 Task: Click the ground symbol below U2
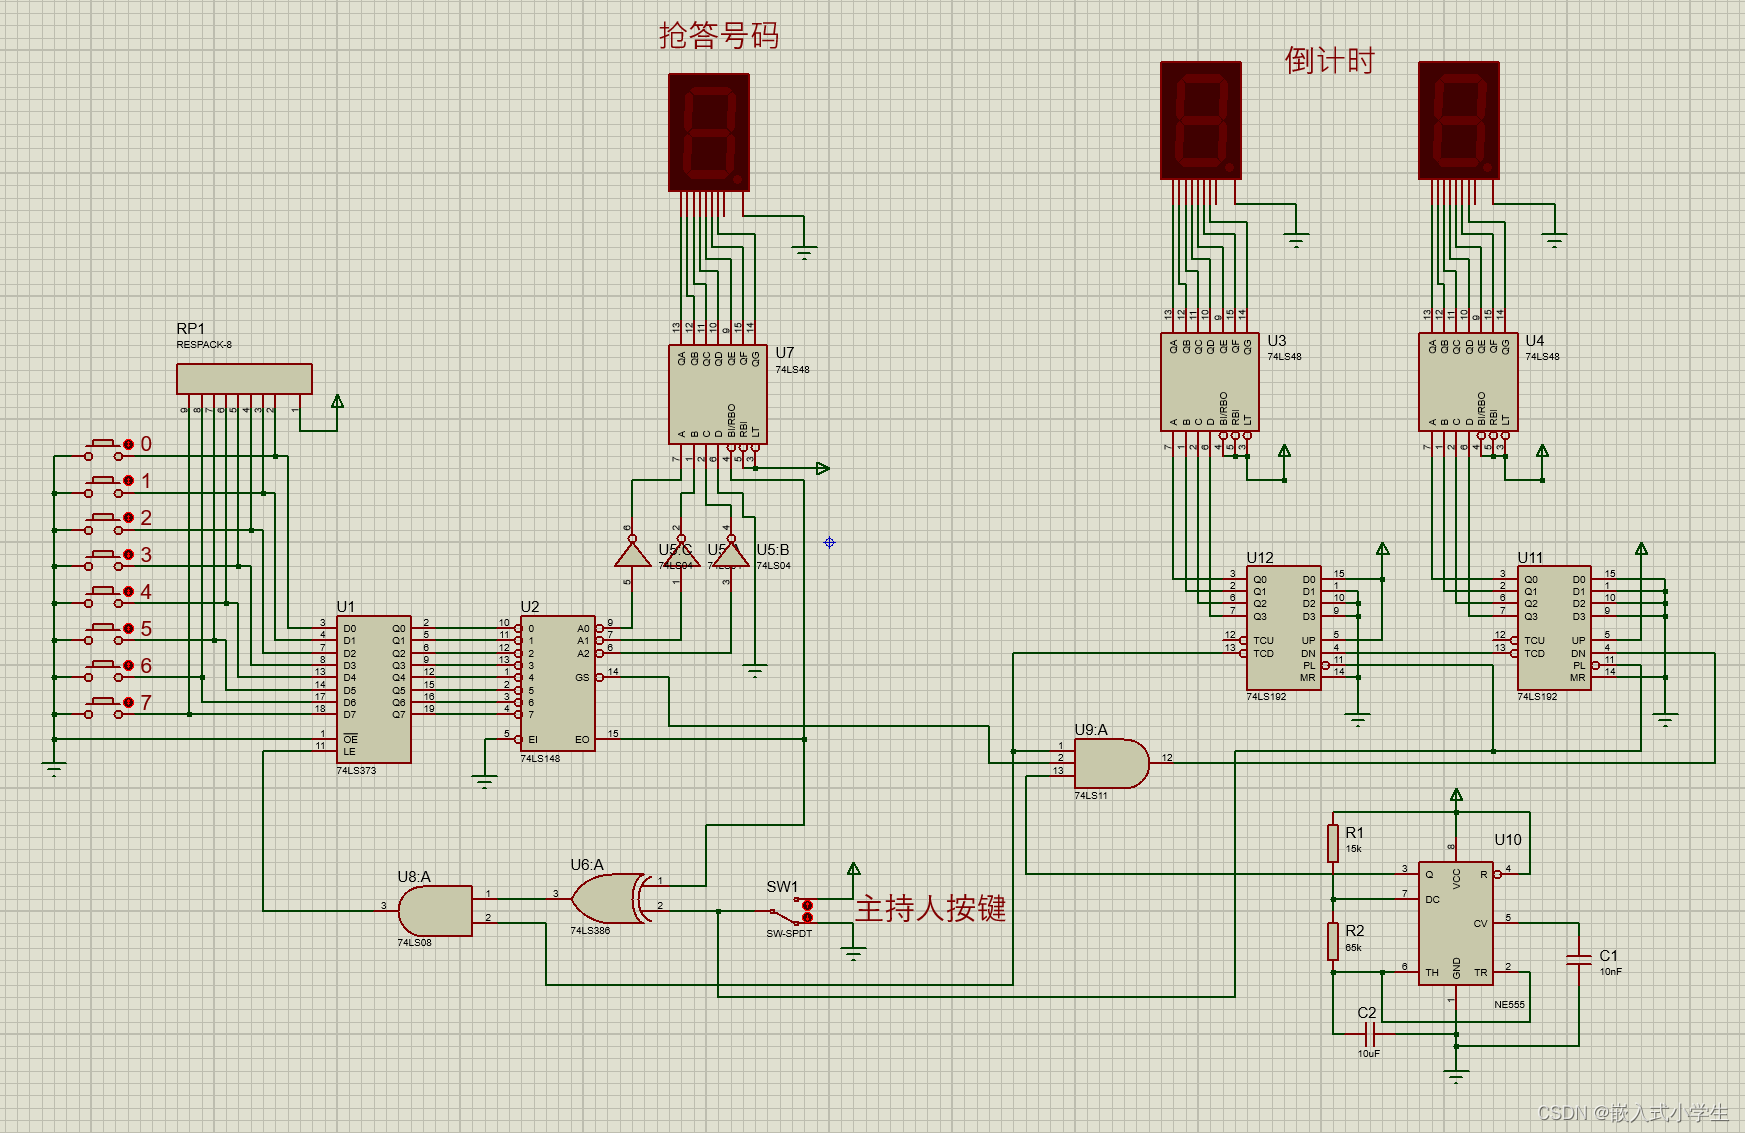click(x=484, y=782)
